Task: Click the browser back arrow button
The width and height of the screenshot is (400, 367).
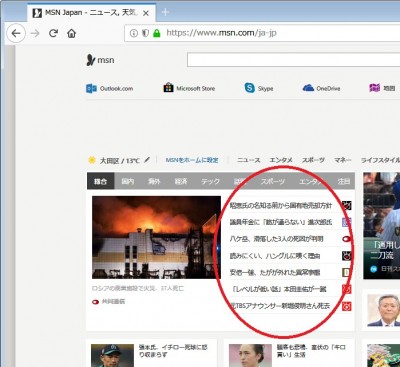Action: pos(16,33)
